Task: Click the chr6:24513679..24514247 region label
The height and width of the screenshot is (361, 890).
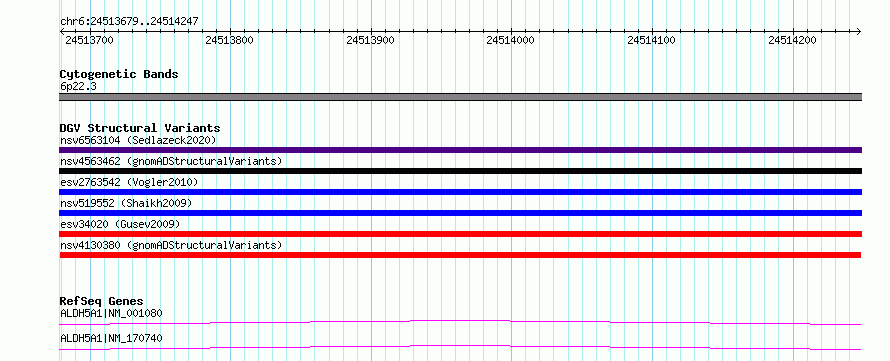Action: coord(129,22)
